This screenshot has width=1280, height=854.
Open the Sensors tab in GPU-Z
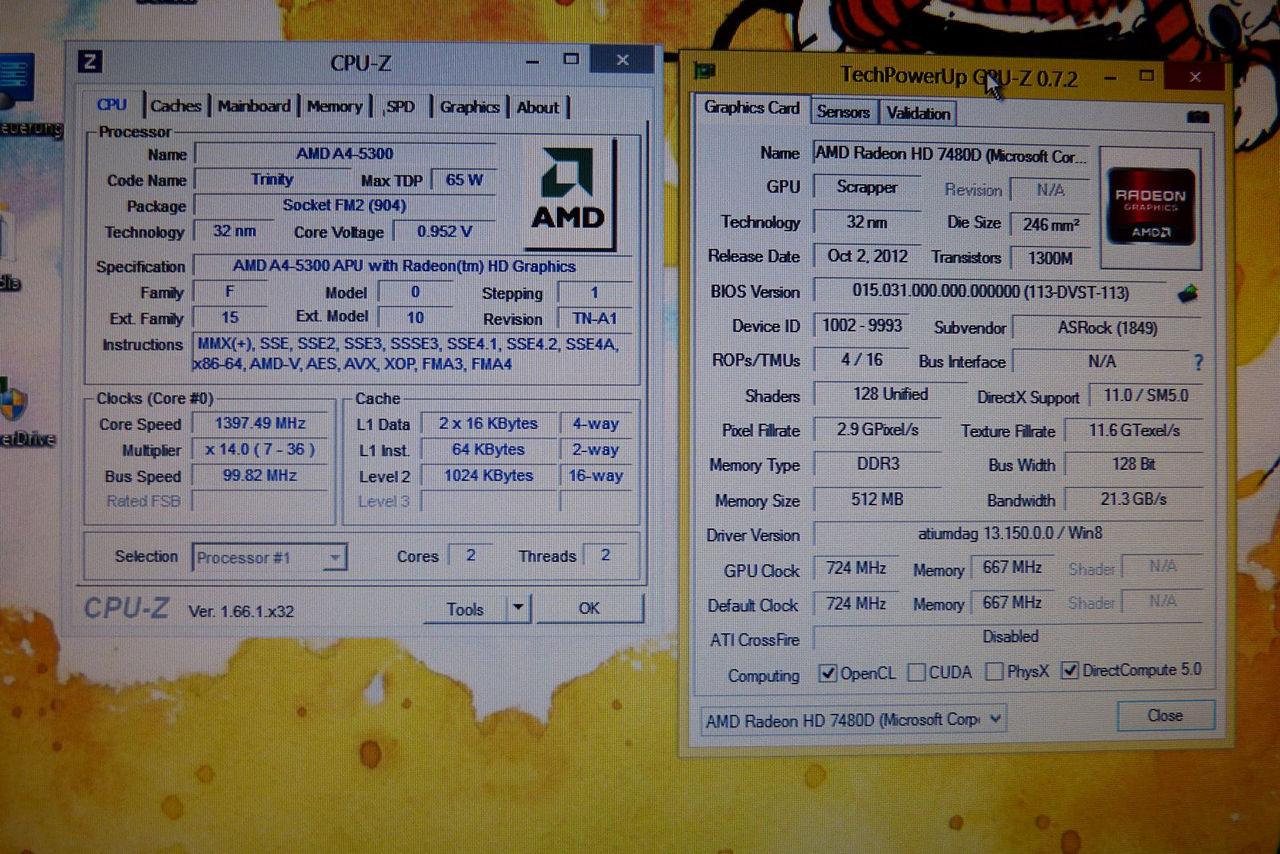(843, 112)
